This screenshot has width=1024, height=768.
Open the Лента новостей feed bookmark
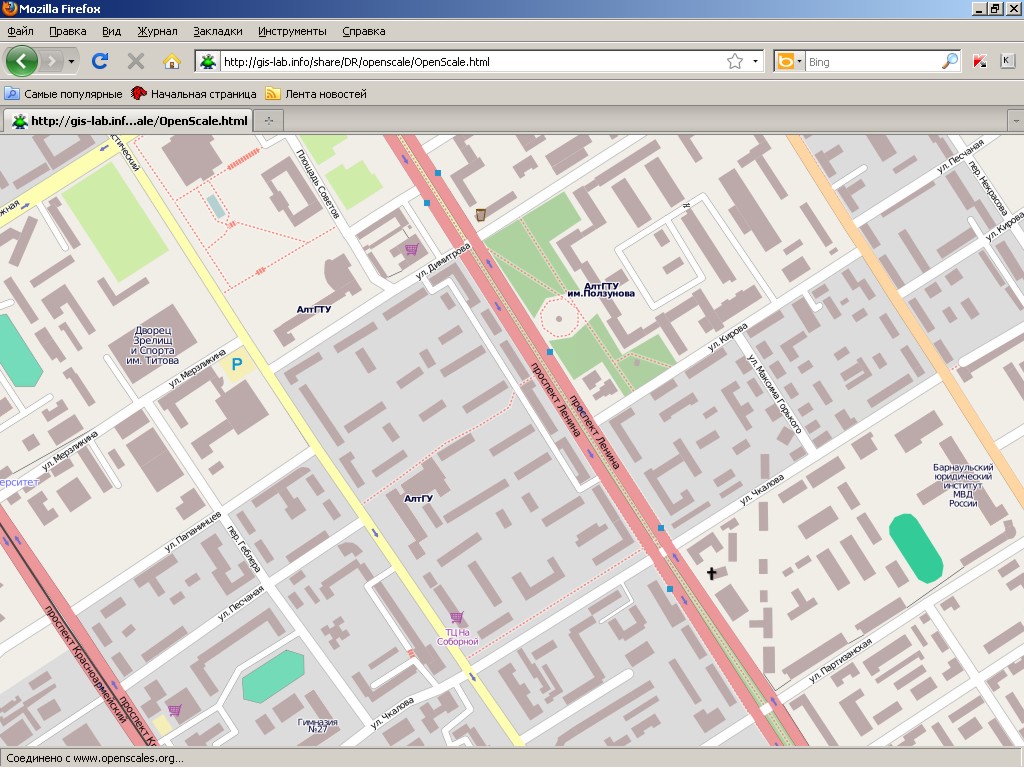[x=316, y=94]
